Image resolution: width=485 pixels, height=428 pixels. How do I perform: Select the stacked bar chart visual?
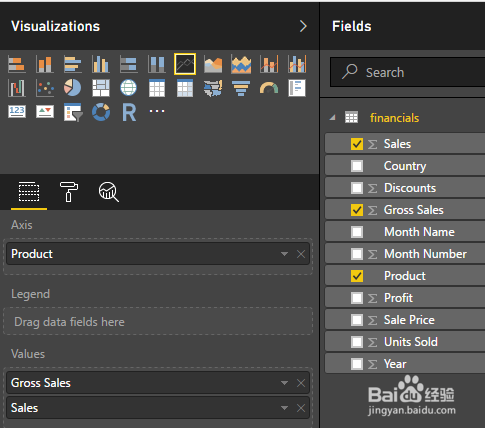click(17, 64)
